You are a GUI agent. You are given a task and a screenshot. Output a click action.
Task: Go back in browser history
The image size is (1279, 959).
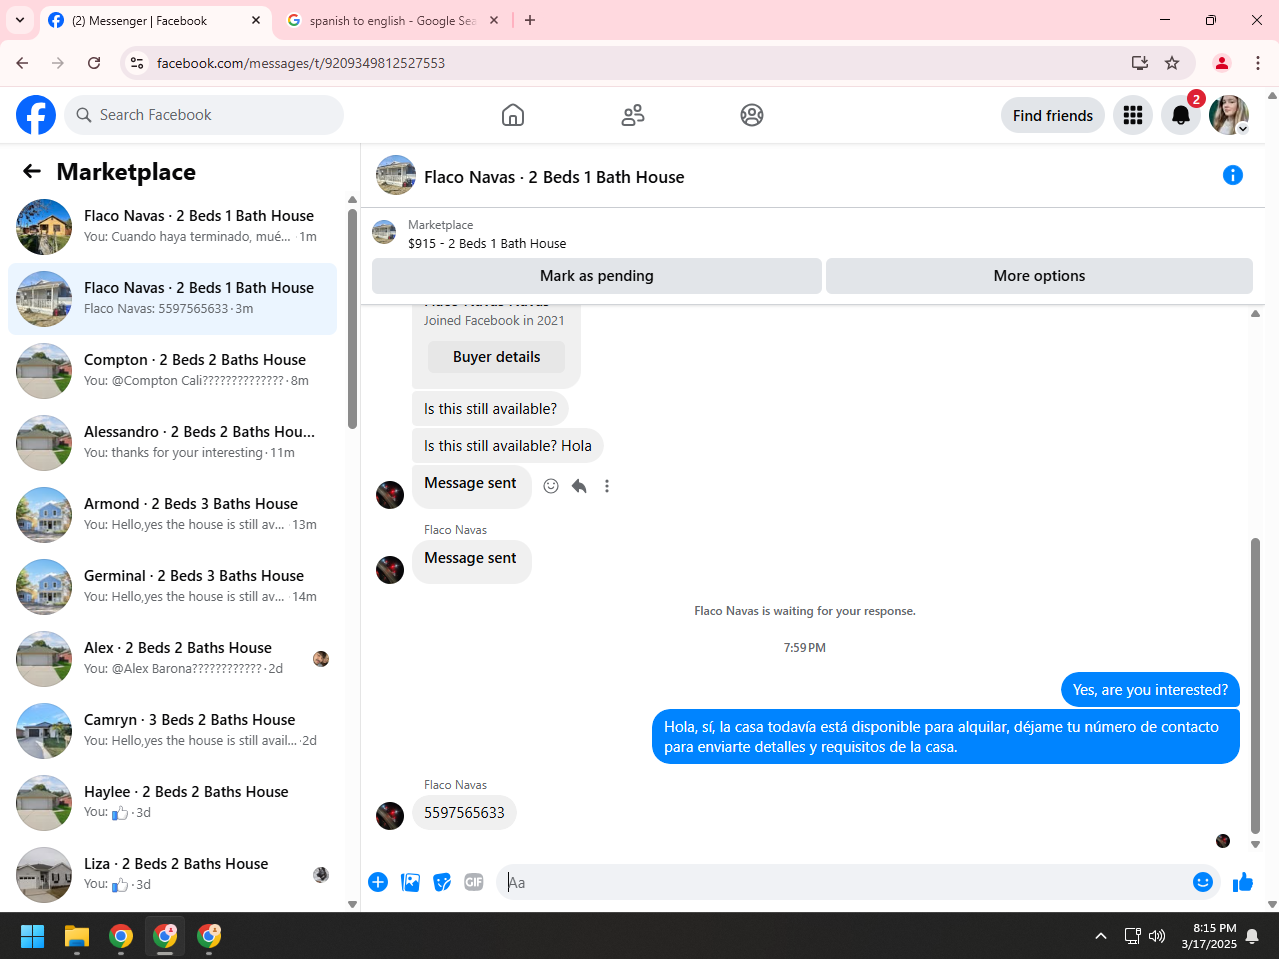[22, 63]
